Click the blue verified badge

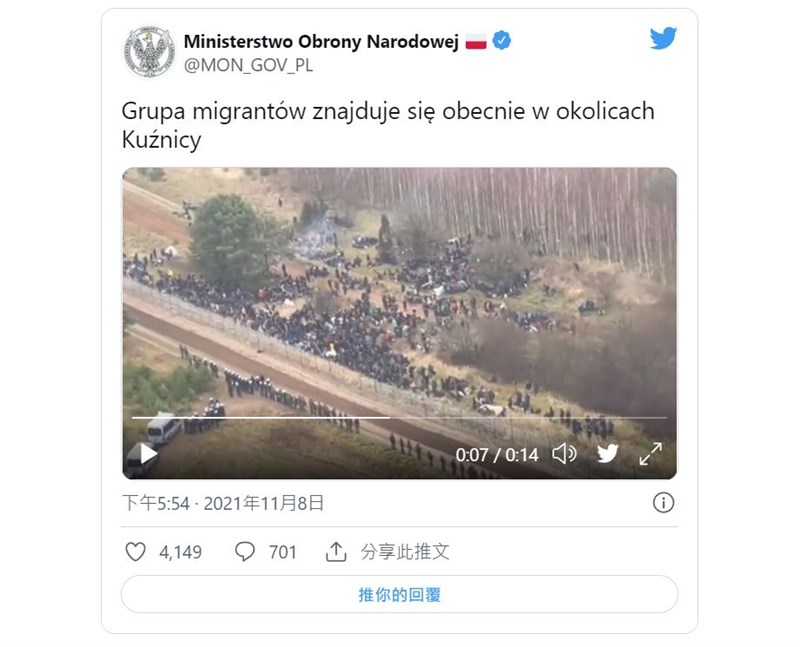click(503, 40)
